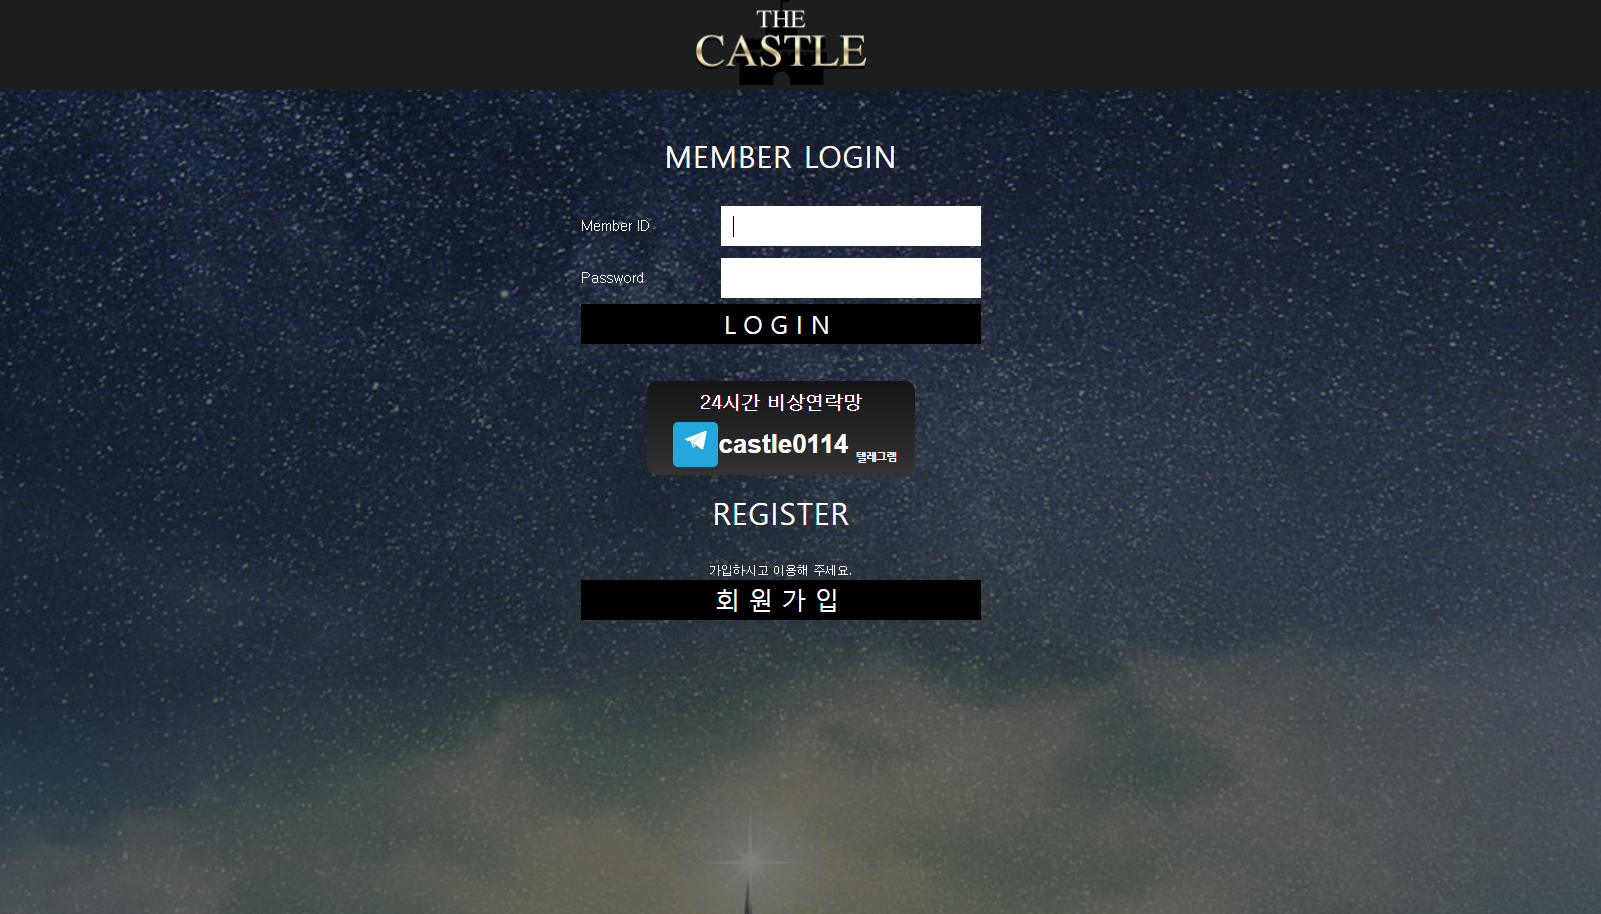
Task: Focus the Member ID input field
Action: click(851, 226)
